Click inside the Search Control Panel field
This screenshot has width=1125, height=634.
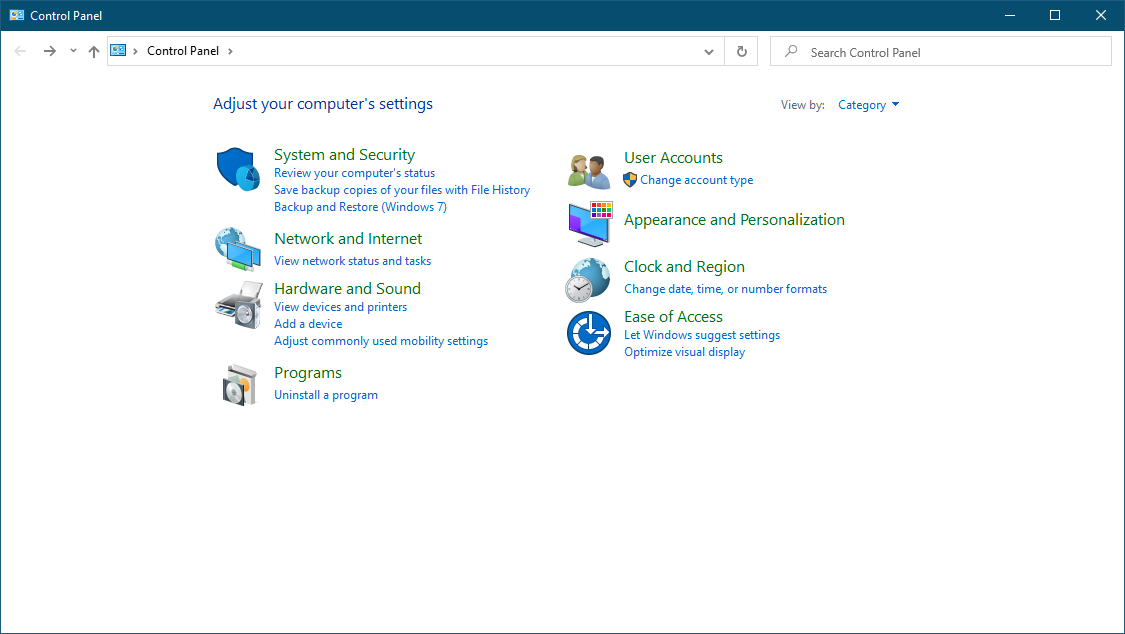pos(940,50)
